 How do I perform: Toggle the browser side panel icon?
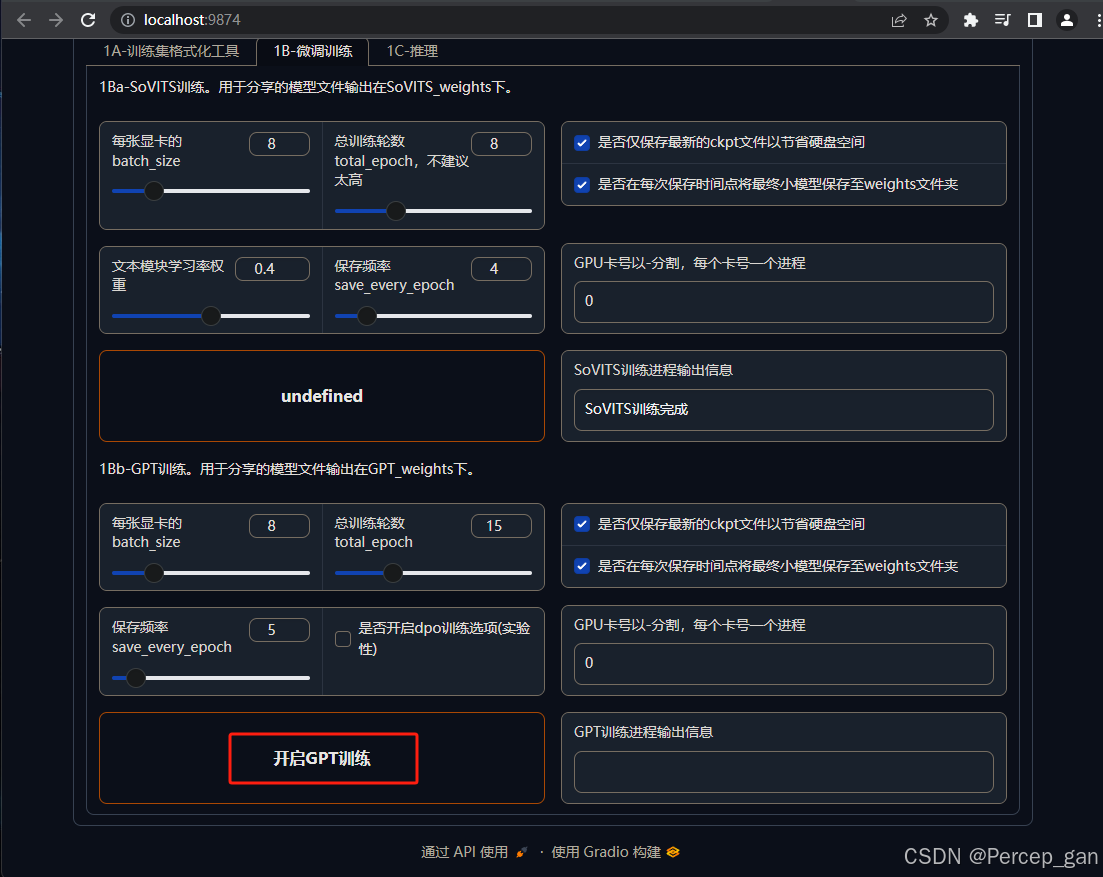click(1035, 20)
